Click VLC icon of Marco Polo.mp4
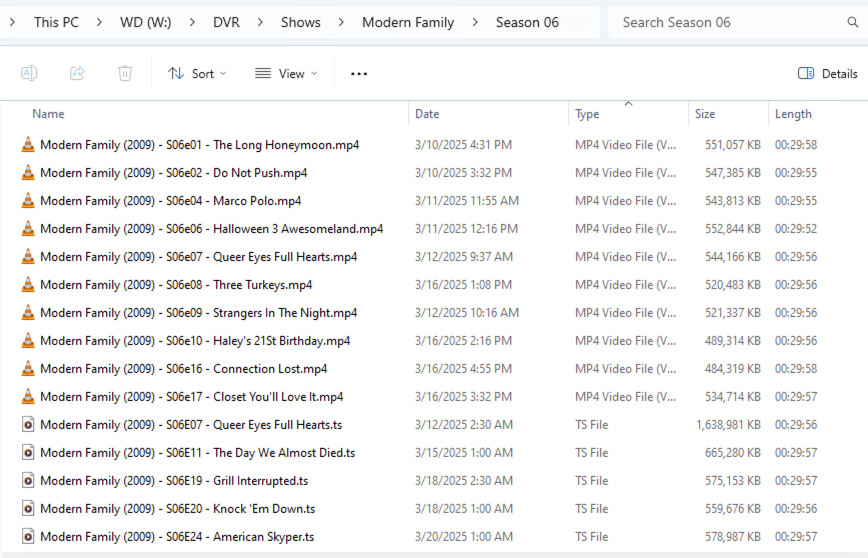The width and height of the screenshot is (868, 558). [x=28, y=200]
